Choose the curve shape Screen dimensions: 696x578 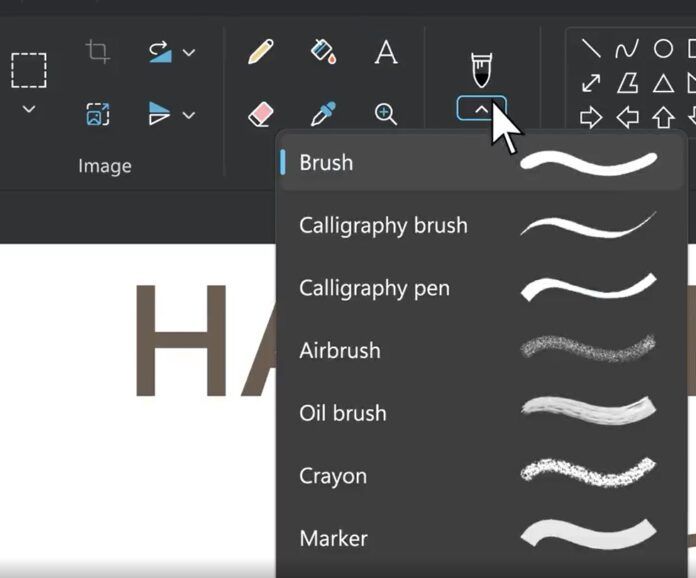coord(626,49)
